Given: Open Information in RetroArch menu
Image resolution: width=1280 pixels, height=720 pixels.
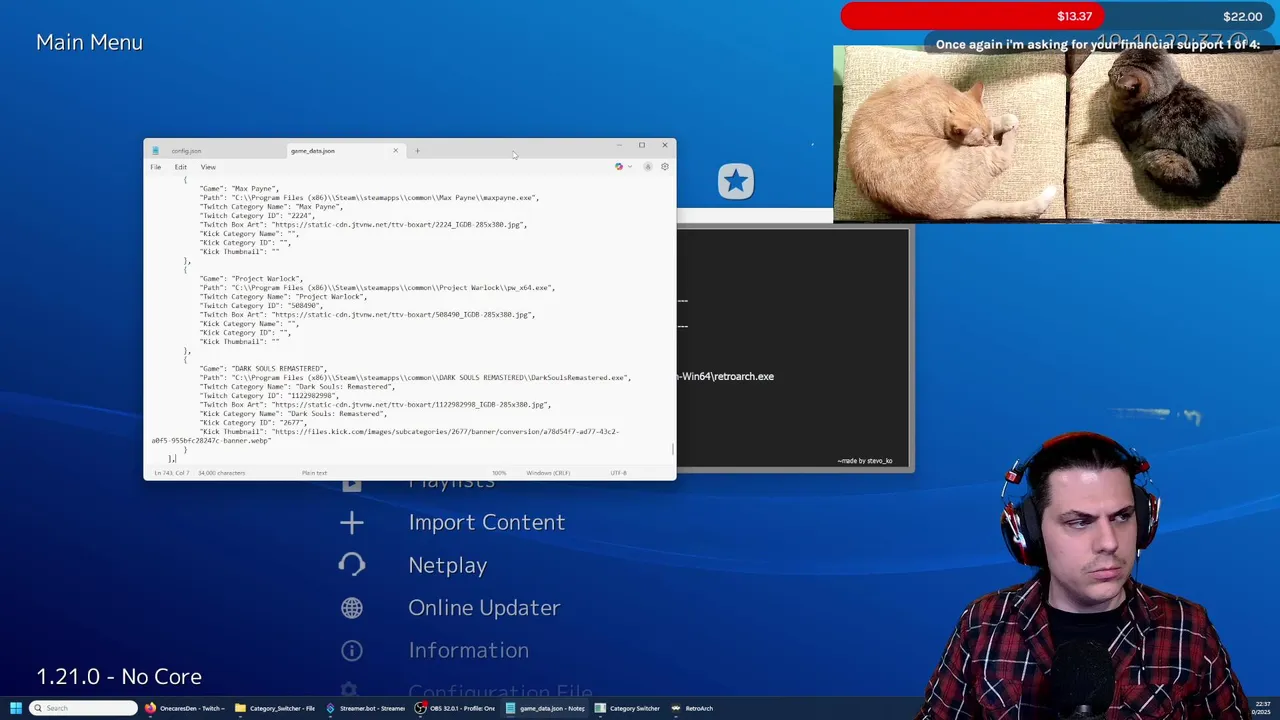Looking at the screenshot, I should pyautogui.click(x=468, y=650).
